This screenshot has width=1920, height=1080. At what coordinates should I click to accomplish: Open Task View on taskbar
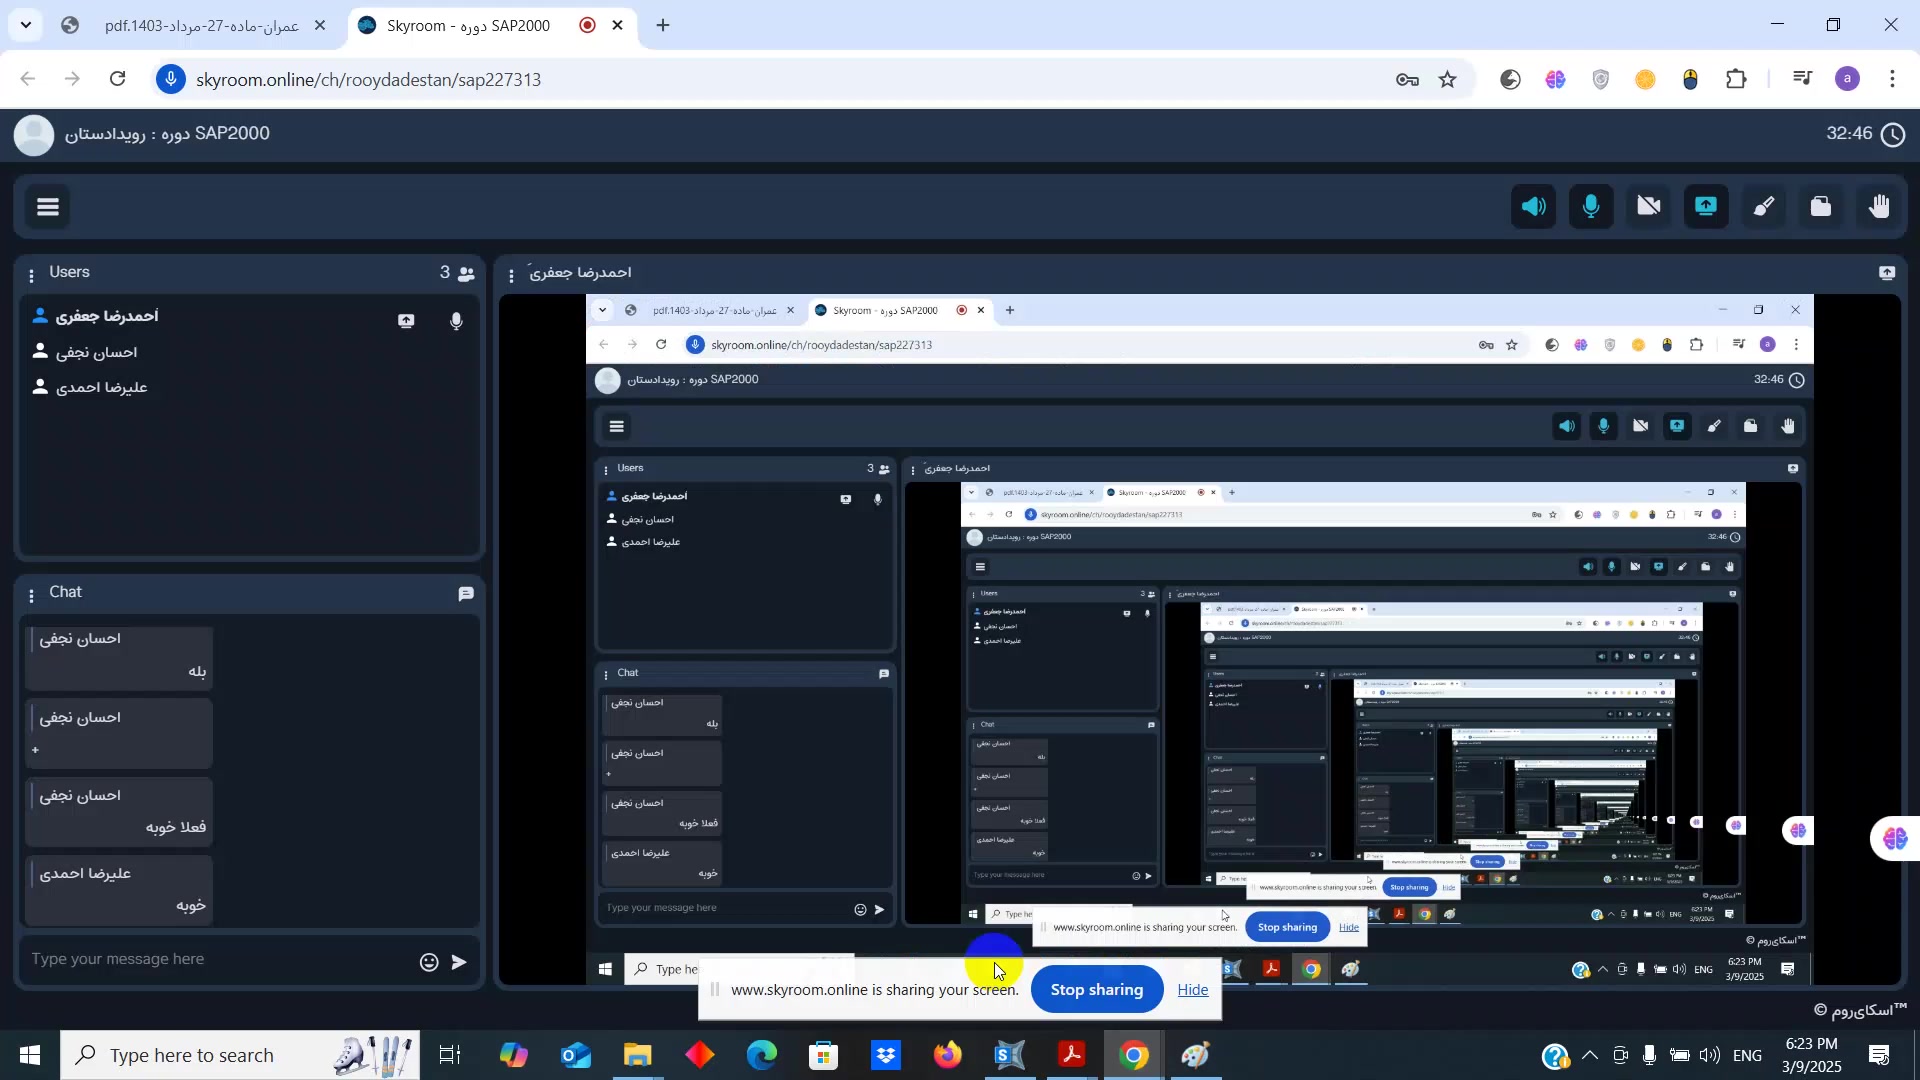450,1055
